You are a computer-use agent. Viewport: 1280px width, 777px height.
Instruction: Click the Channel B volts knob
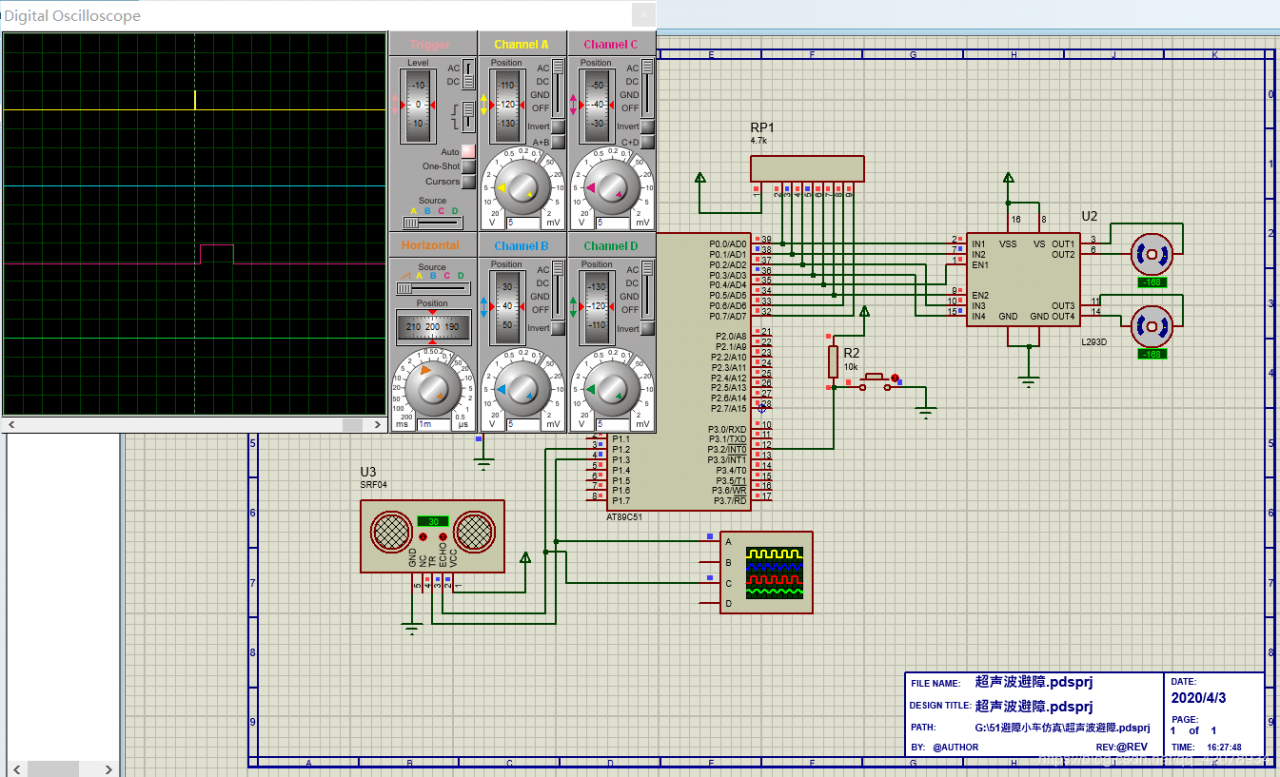point(522,388)
